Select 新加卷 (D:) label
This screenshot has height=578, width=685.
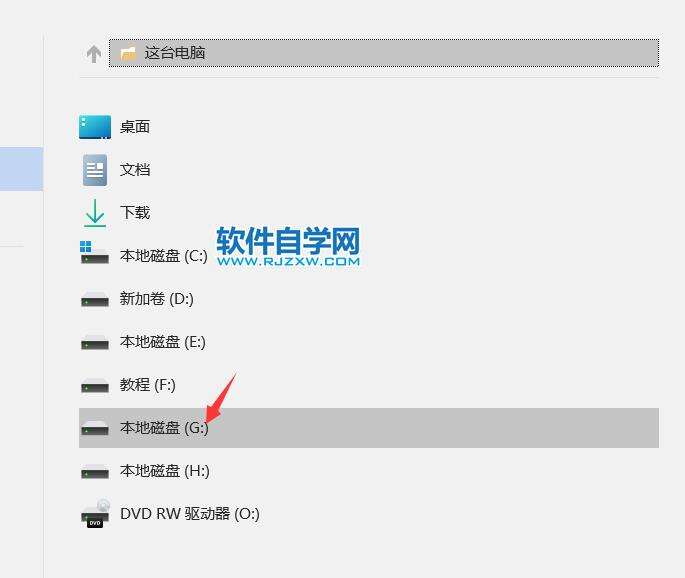(x=157, y=299)
